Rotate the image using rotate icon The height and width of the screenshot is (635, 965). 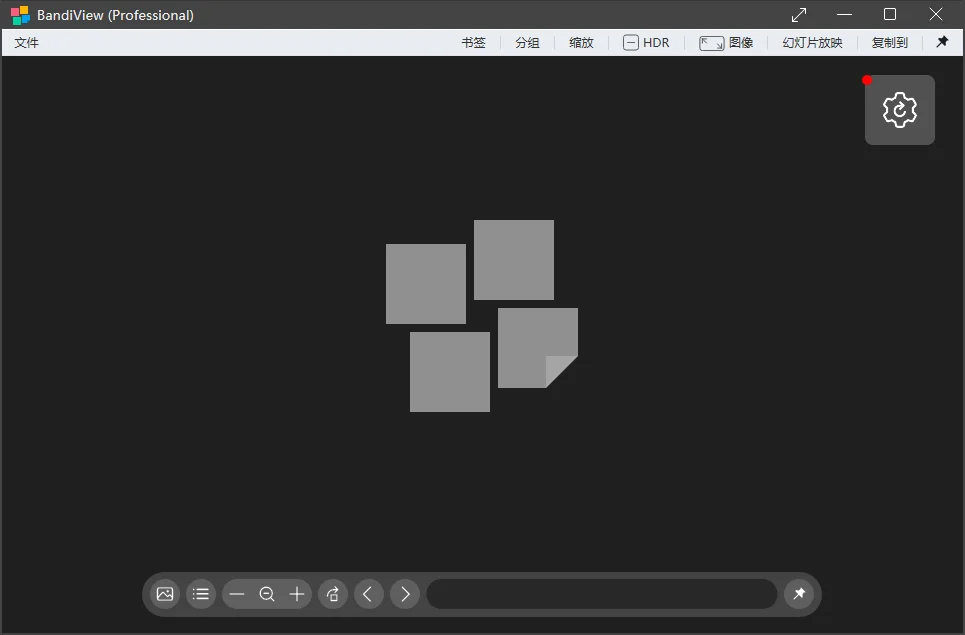tap(333, 594)
